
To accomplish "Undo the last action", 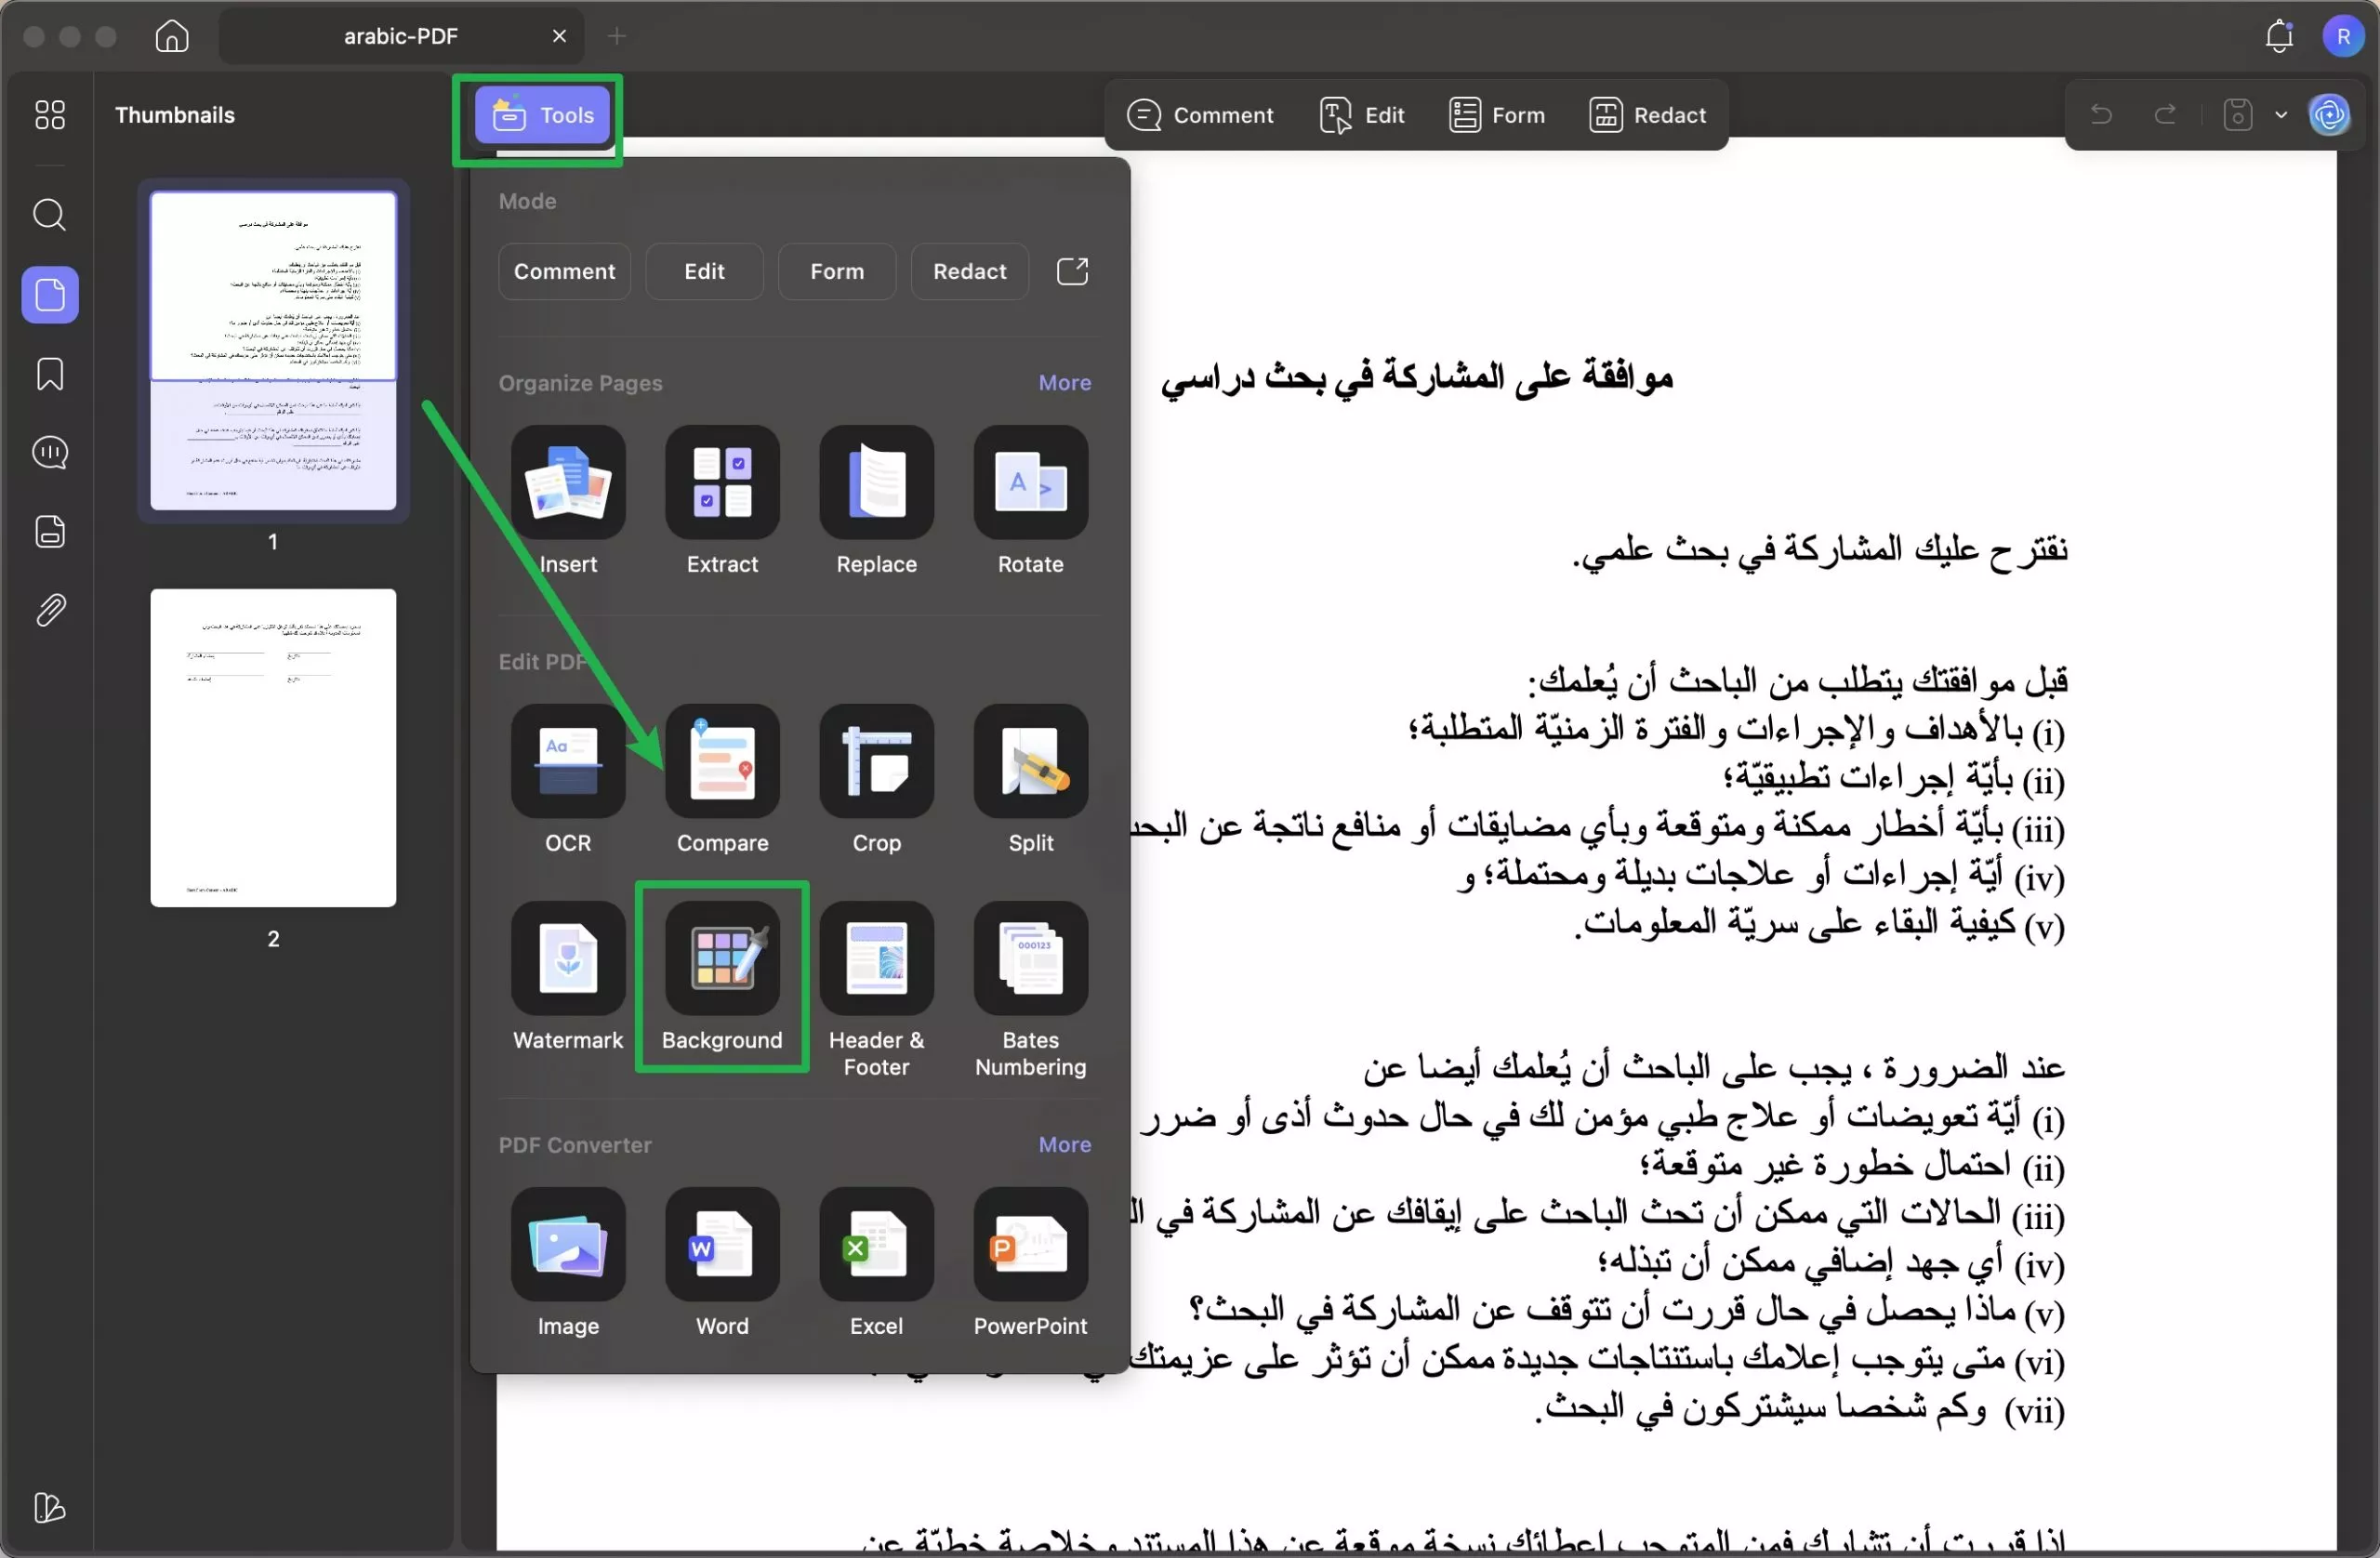I will 2100,114.
